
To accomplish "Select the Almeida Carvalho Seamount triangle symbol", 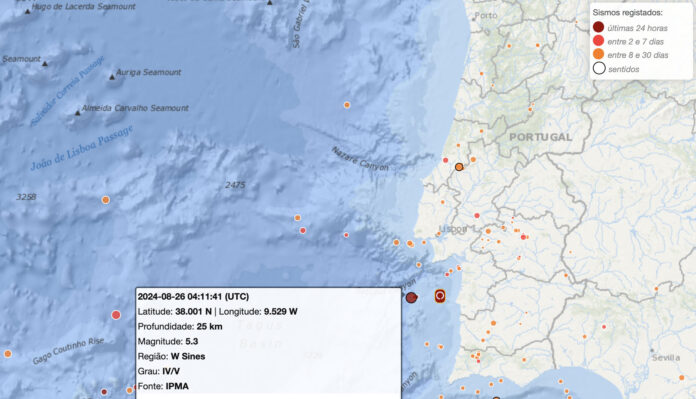I will pyautogui.click(x=78, y=113).
